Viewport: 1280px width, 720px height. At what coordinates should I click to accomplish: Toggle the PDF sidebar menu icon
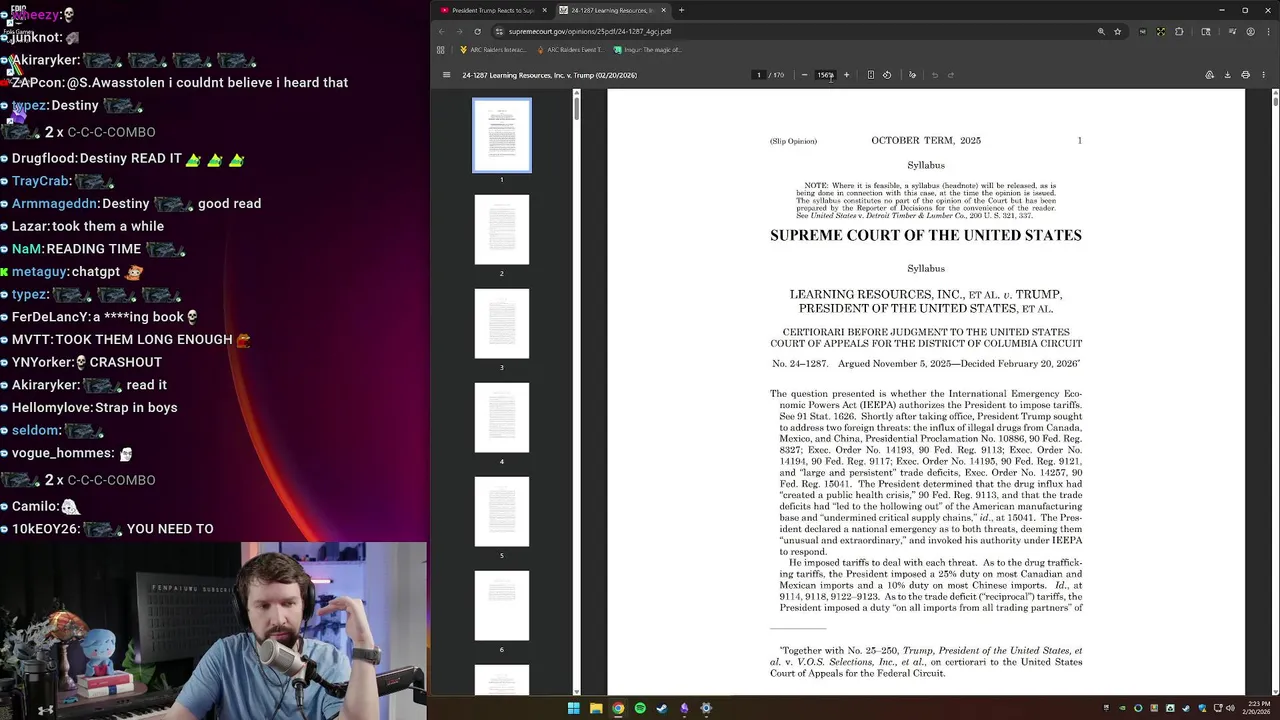446,75
